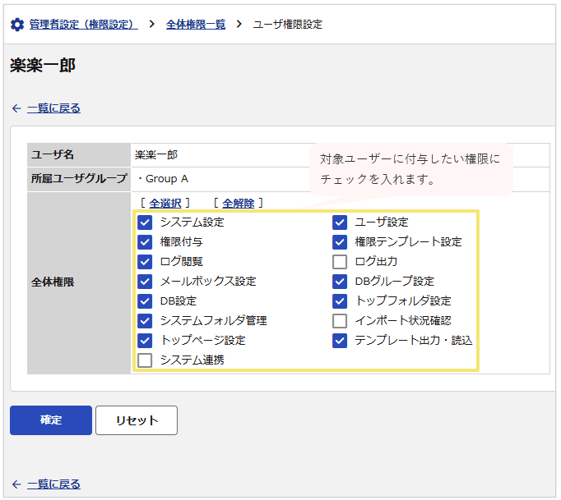This screenshot has width=561, height=500.
Task: Uncheck the ユーザ設定 checkbox
Action: pos(340,223)
